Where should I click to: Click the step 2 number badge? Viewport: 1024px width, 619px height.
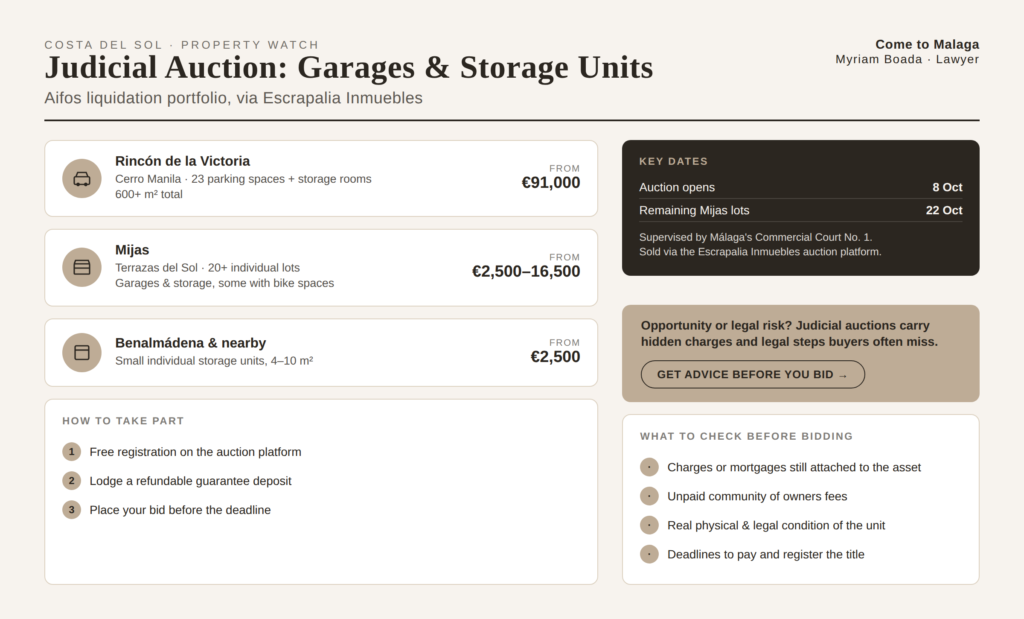pyautogui.click(x=71, y=481)
